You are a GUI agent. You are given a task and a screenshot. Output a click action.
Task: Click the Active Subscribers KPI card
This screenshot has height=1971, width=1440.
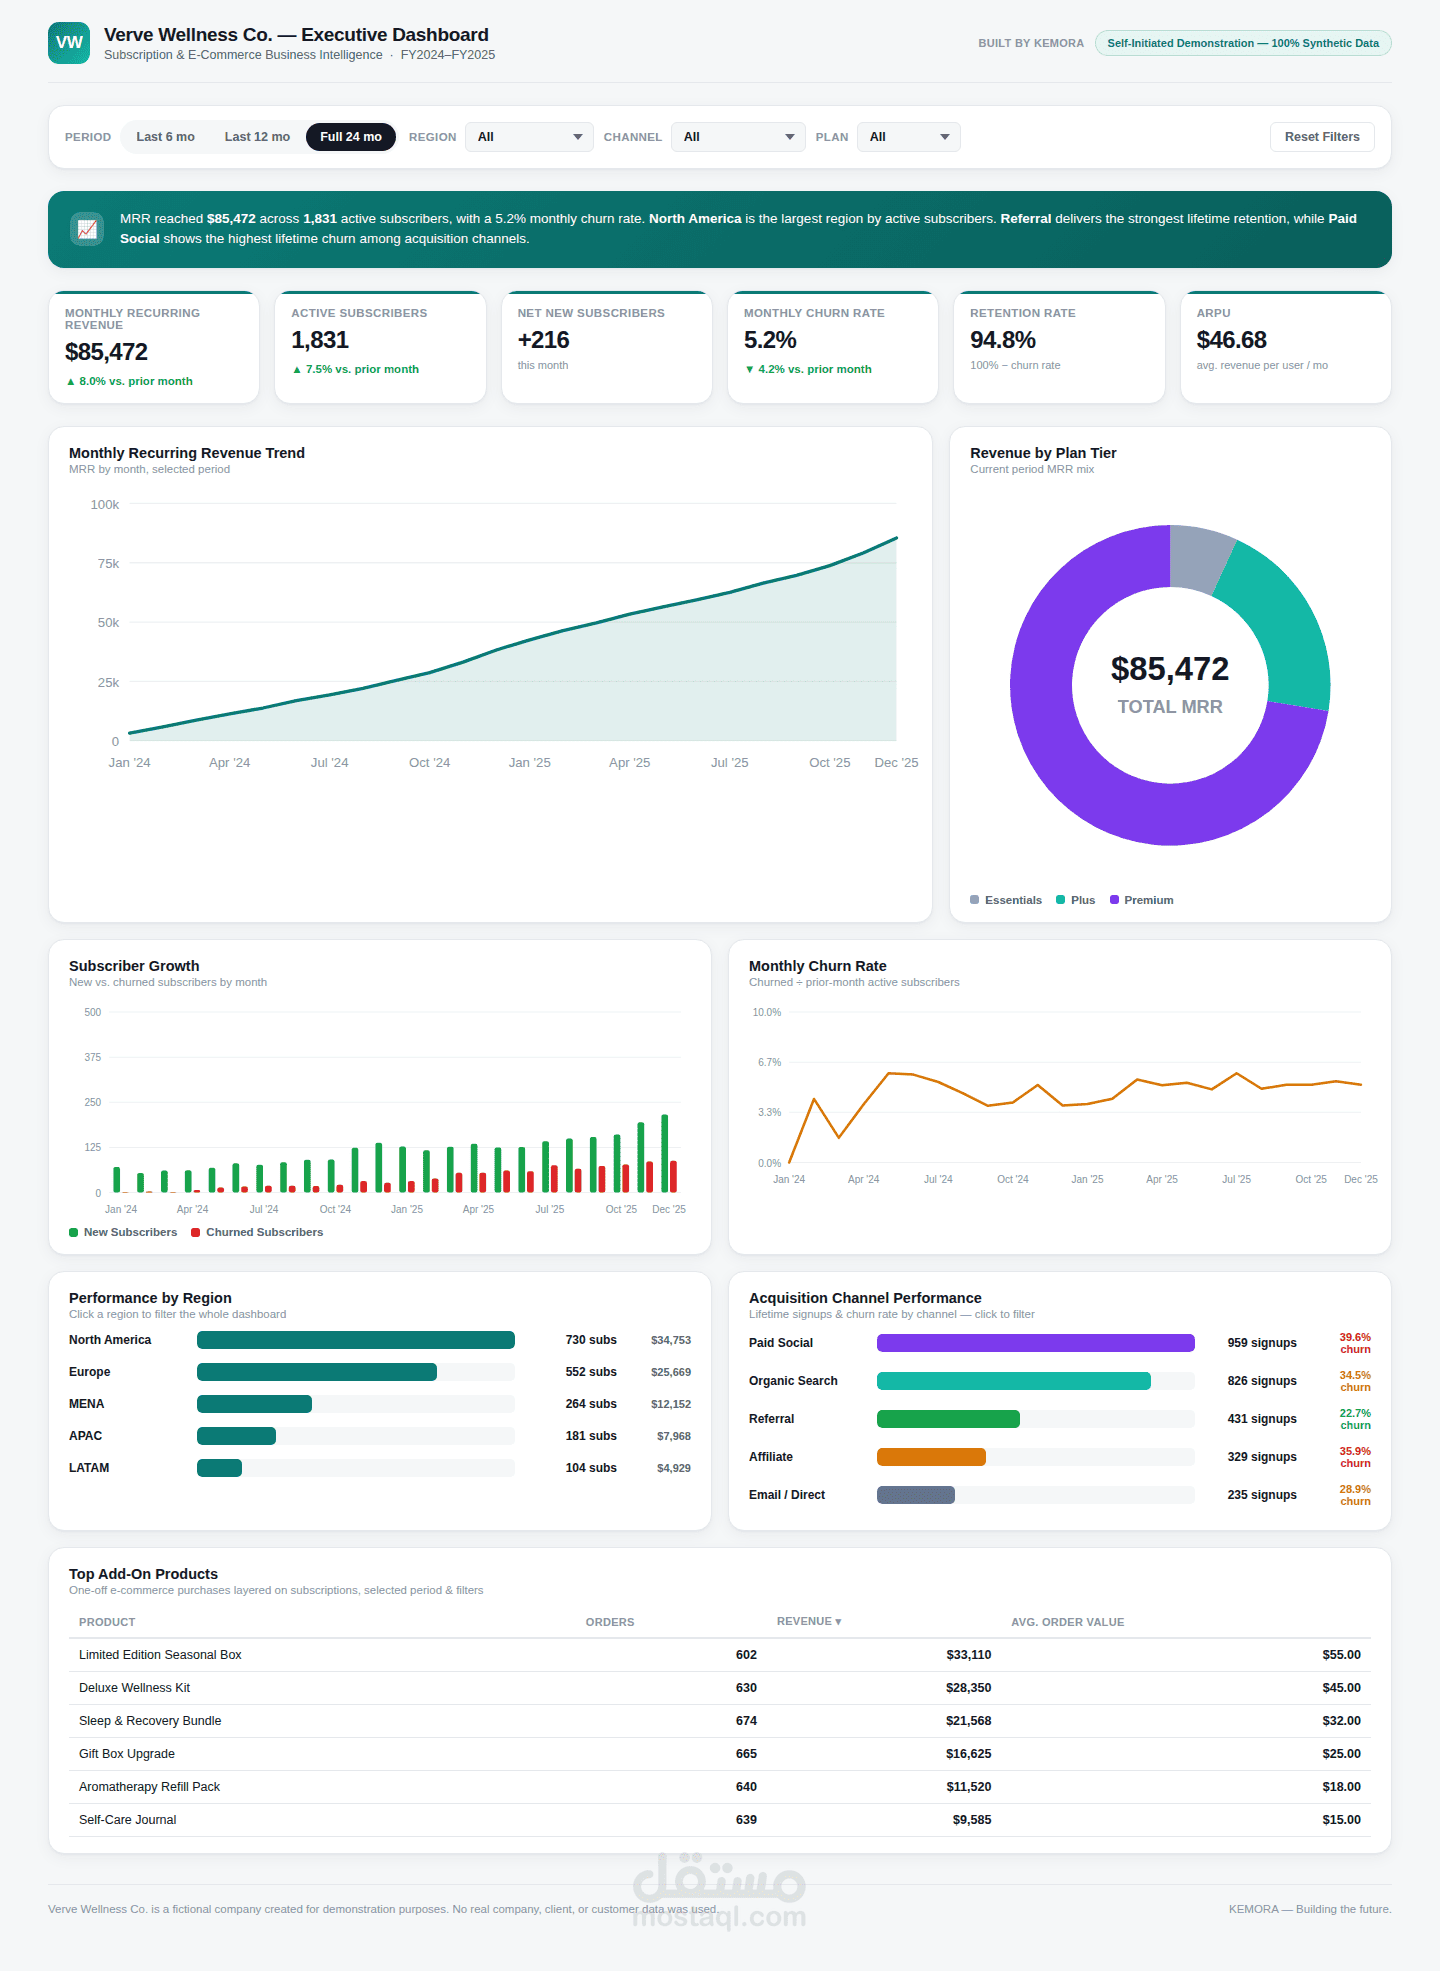tap(380, 347)
